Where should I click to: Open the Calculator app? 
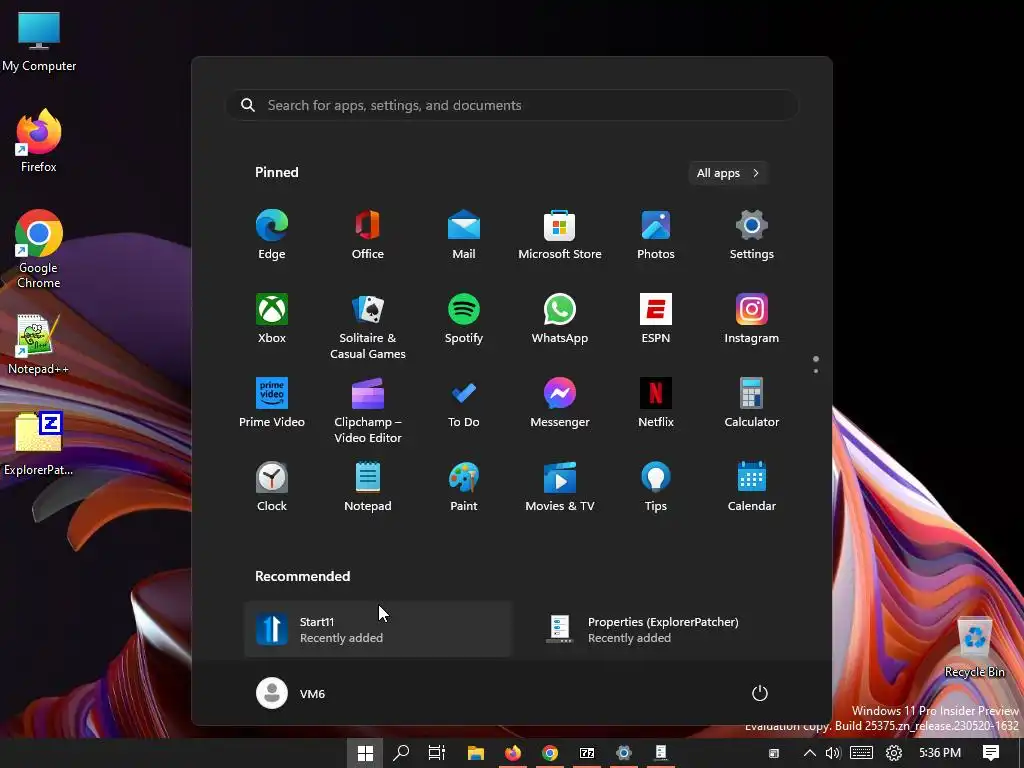pos(752,403)
